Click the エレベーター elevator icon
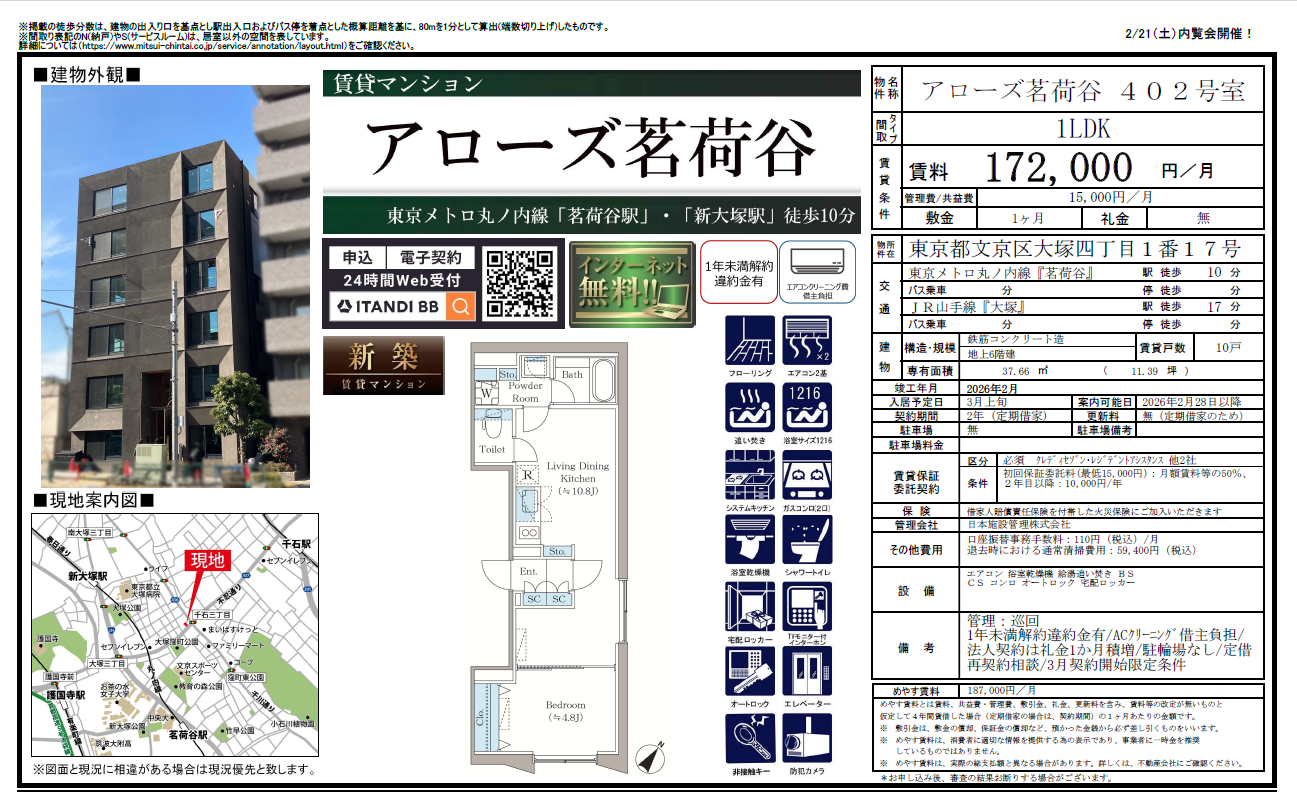1297x792 pixels. coord(807,672)
